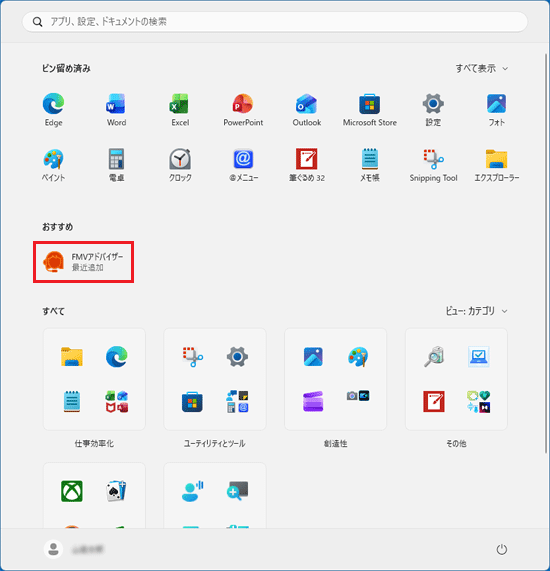Open the pinned クロック app

(180, 165)
